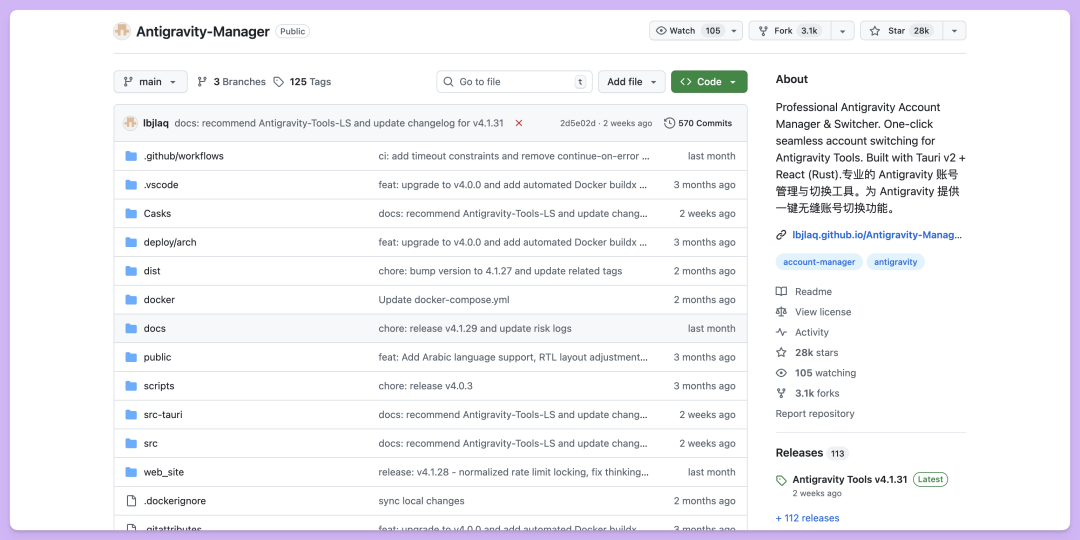Image resolution: width=1080 pixels, height=540 pixels.
Task: Click the failed status X icon
Action: coord(518,123)
